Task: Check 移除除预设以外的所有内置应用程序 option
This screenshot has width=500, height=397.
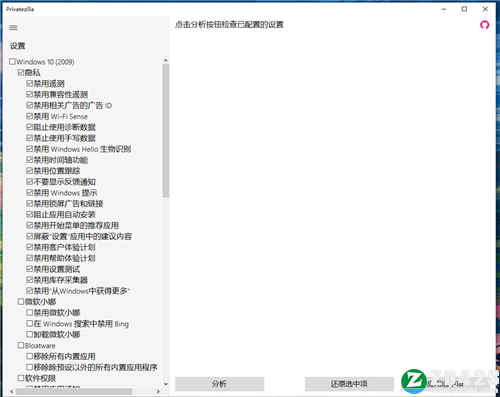Action: 29,367
